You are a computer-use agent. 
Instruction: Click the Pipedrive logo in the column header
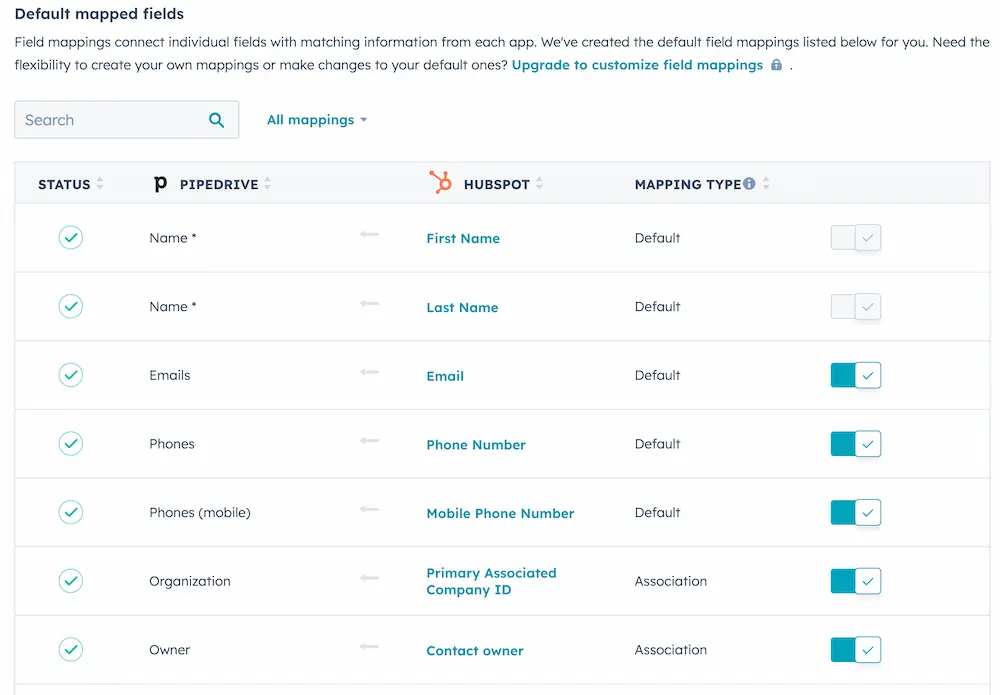tap(161, 183)
